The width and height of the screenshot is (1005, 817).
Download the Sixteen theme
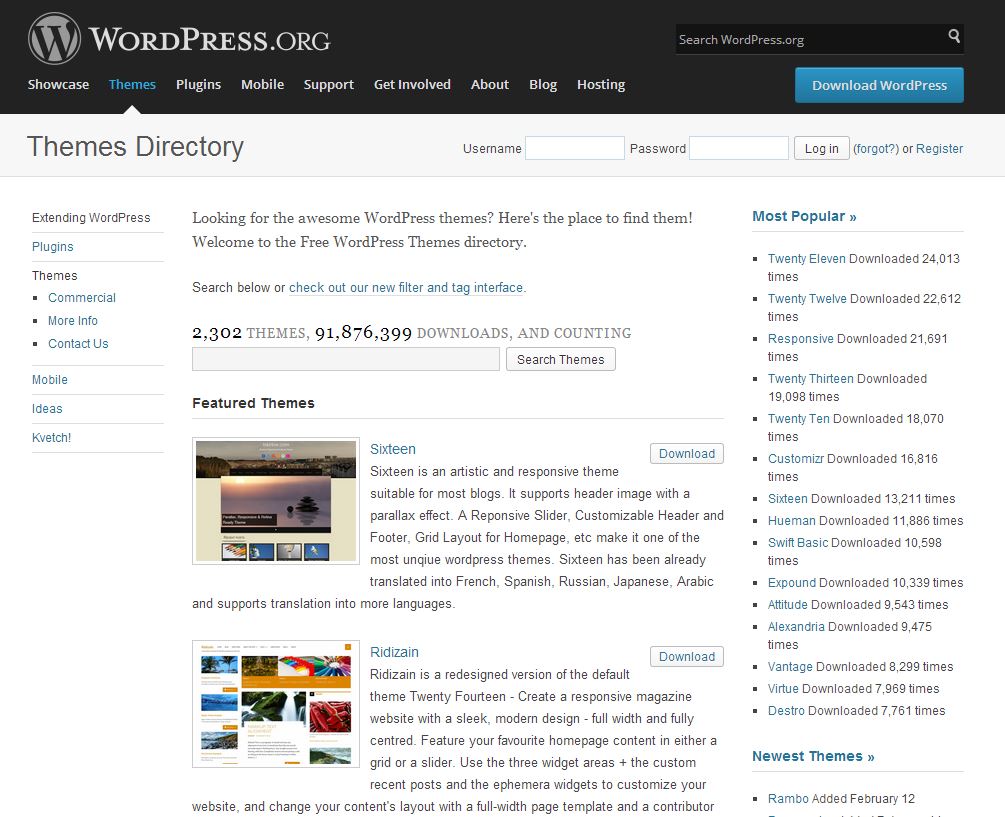686,453
